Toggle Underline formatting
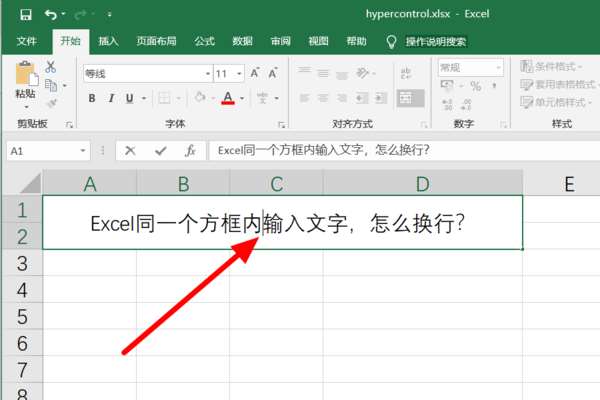 [130, 98]
